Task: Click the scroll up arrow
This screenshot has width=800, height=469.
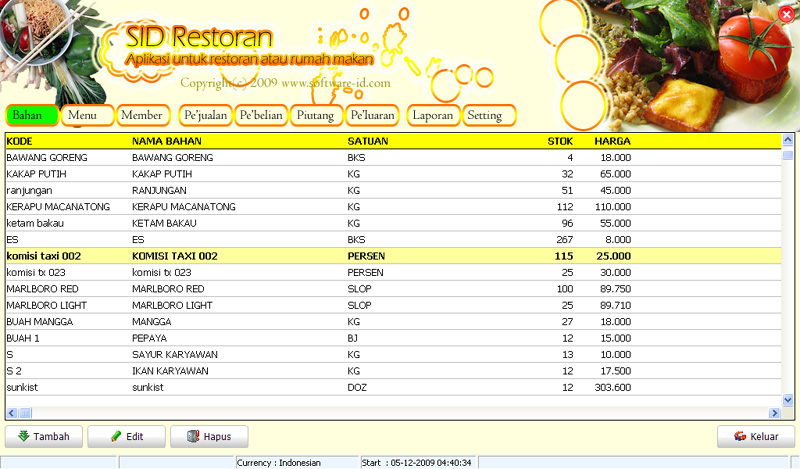Action: pos(787,139)
